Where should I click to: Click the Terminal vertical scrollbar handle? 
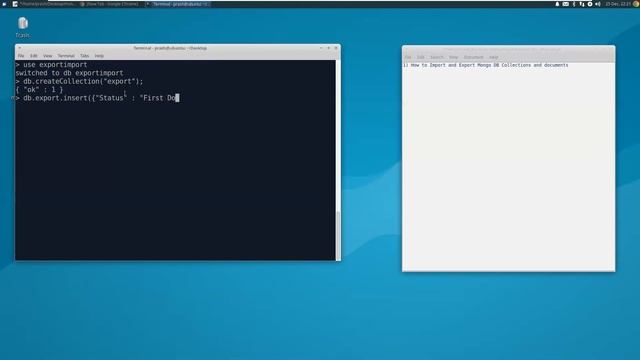[x=338, y=236]
